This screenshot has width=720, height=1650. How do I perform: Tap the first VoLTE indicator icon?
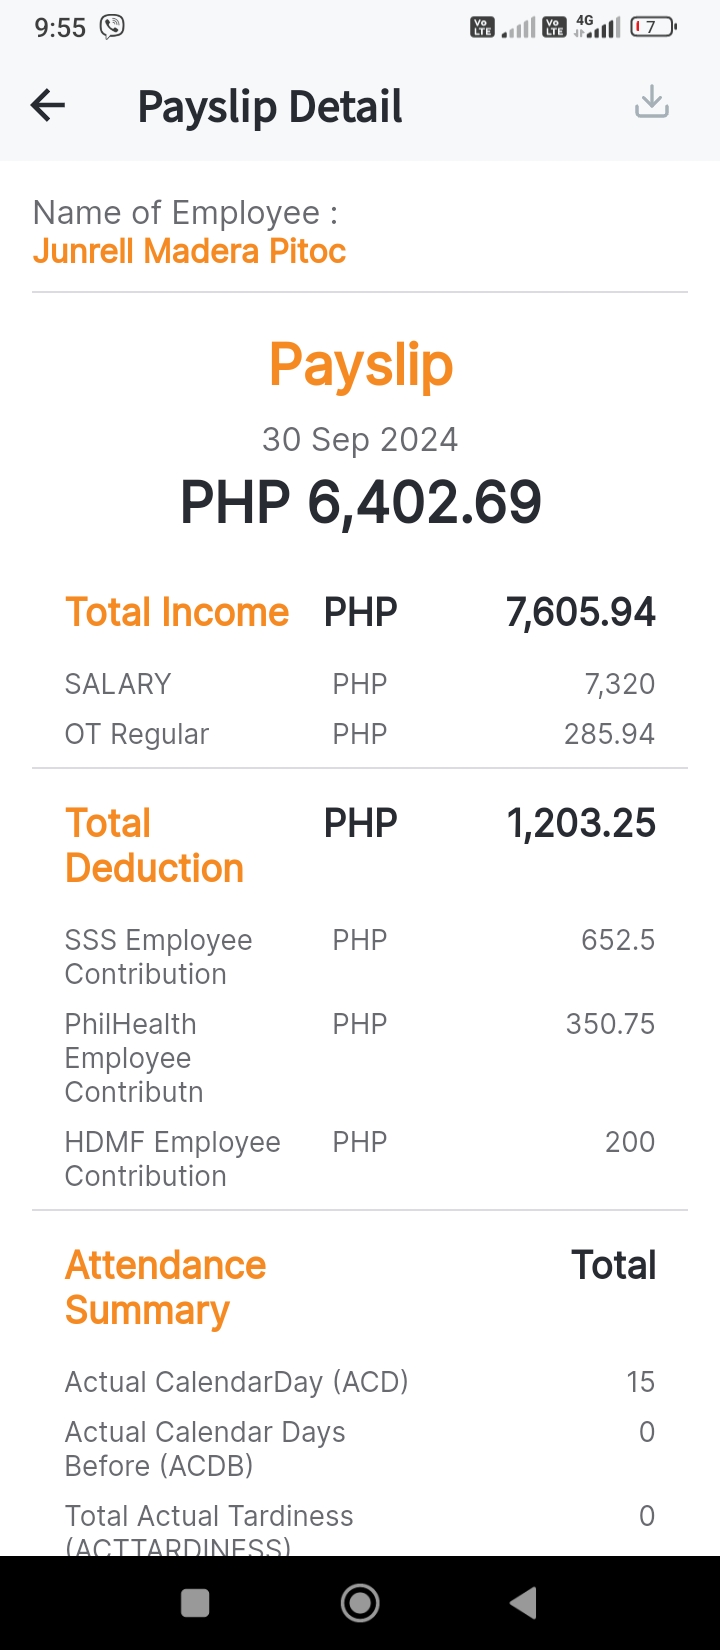pyautogui.click(x=482, y=27)
